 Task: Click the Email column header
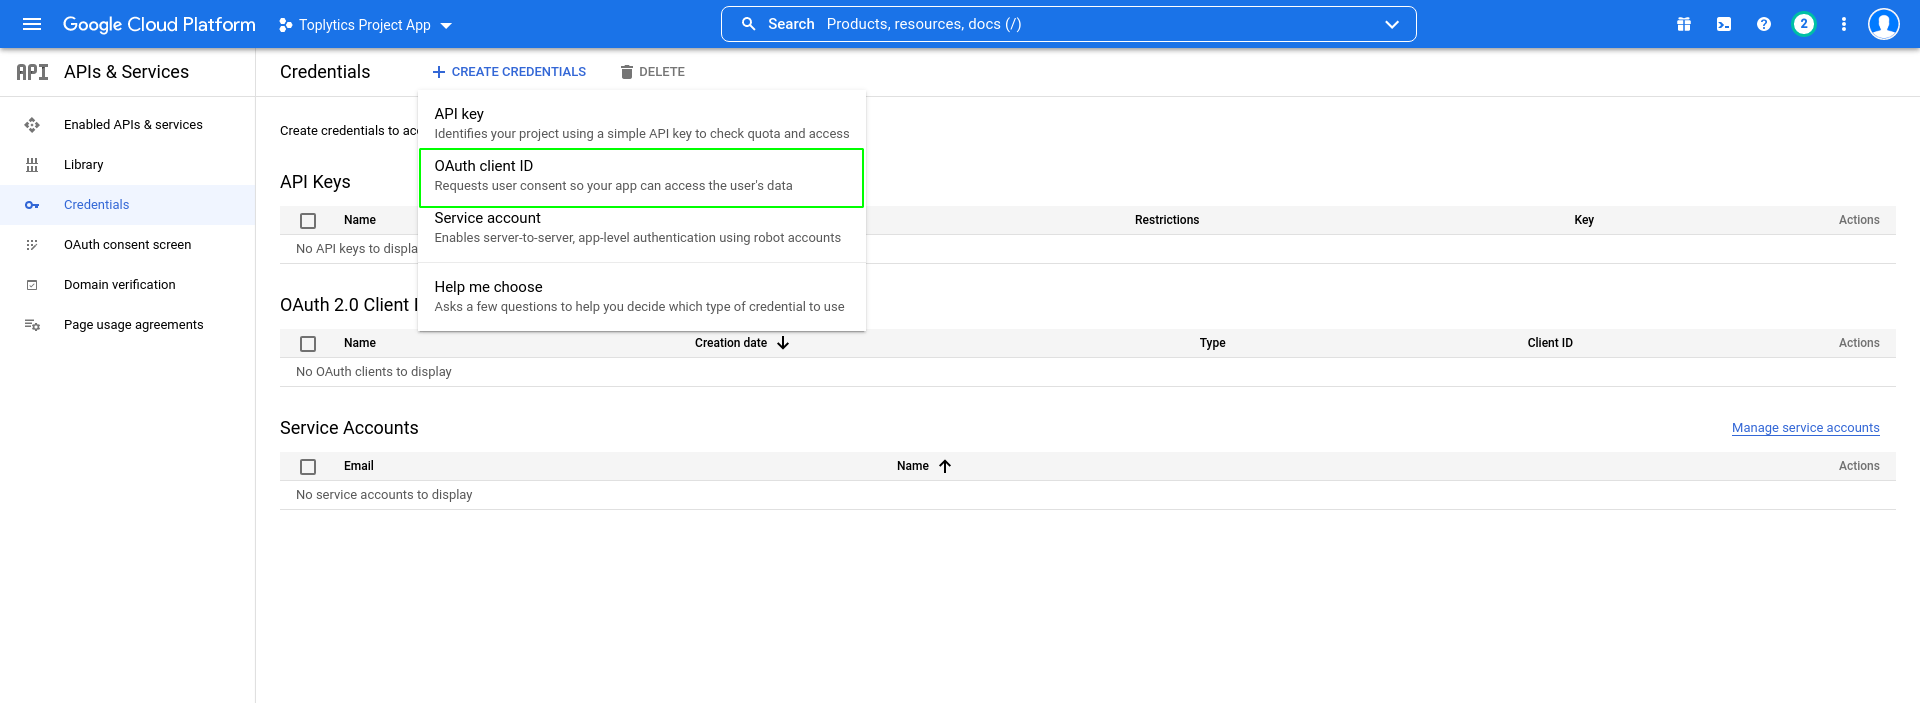tap(359, 466)
